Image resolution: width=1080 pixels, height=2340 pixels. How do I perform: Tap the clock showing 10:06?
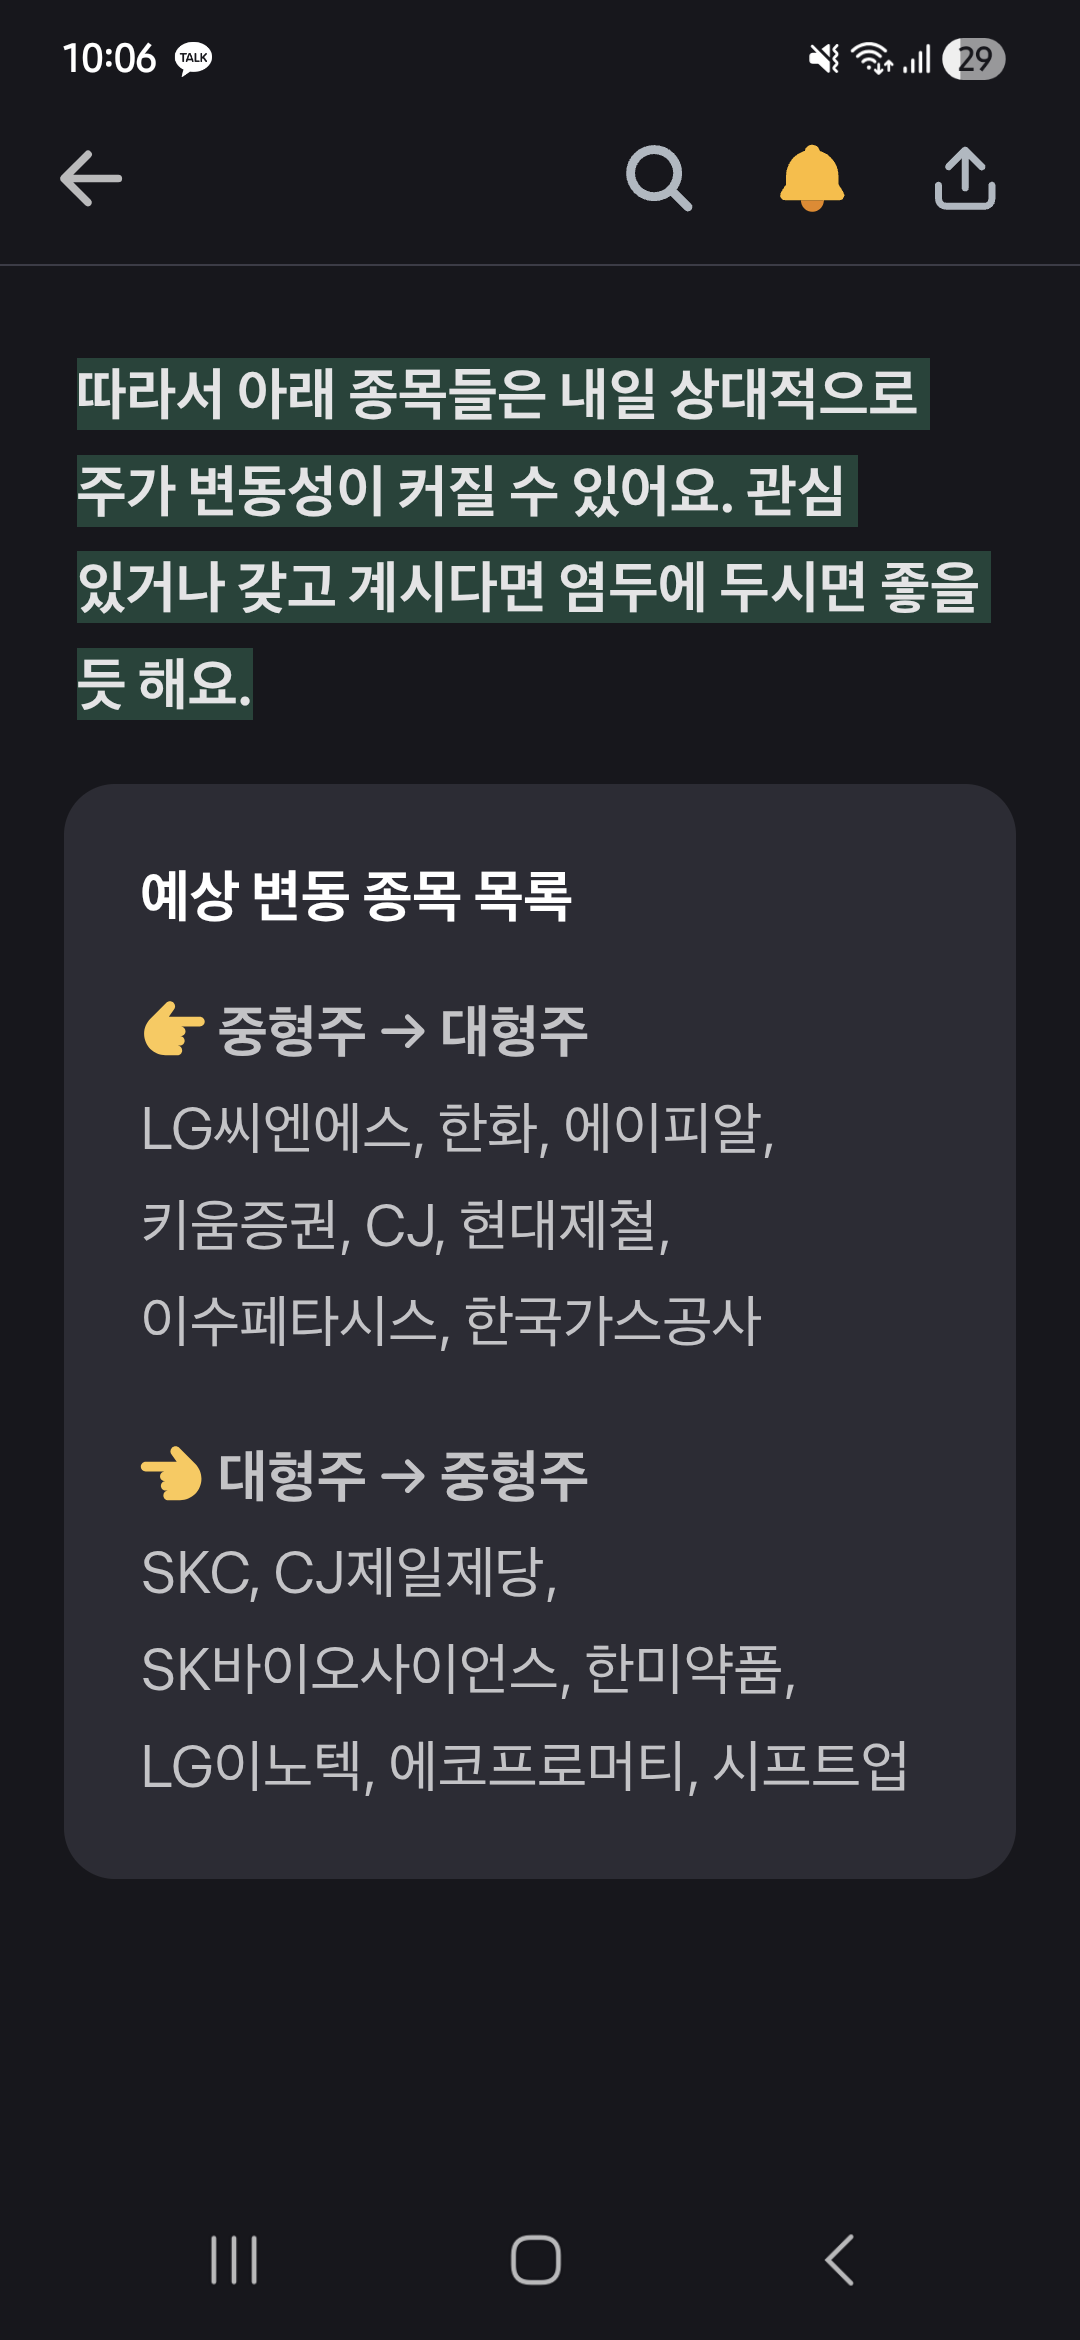109,58
